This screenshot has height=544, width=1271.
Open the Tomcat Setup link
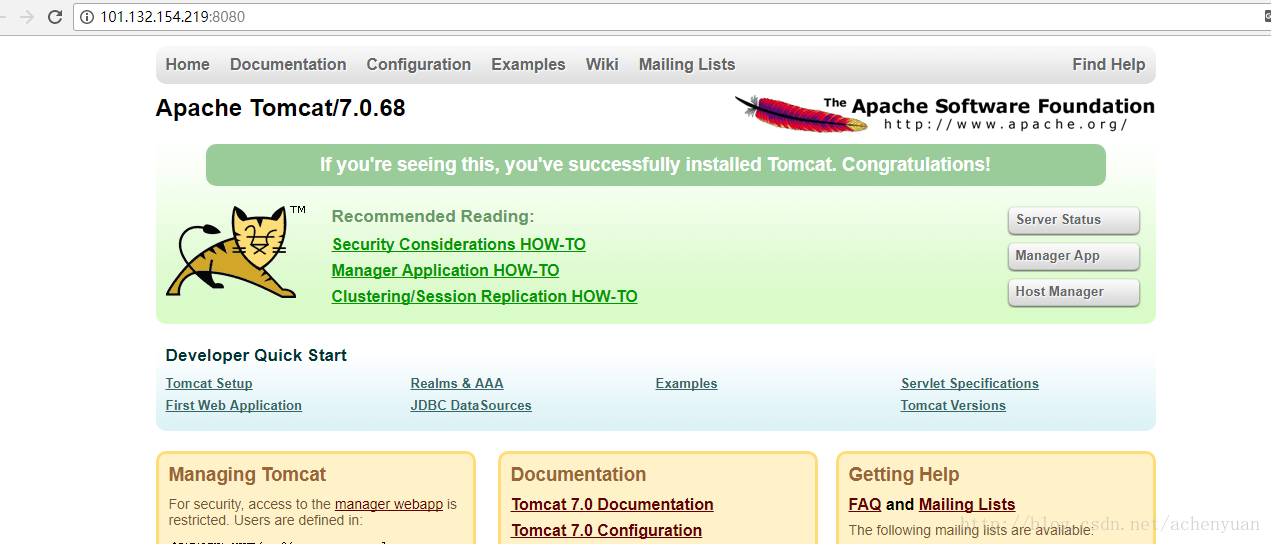point(209,383)
